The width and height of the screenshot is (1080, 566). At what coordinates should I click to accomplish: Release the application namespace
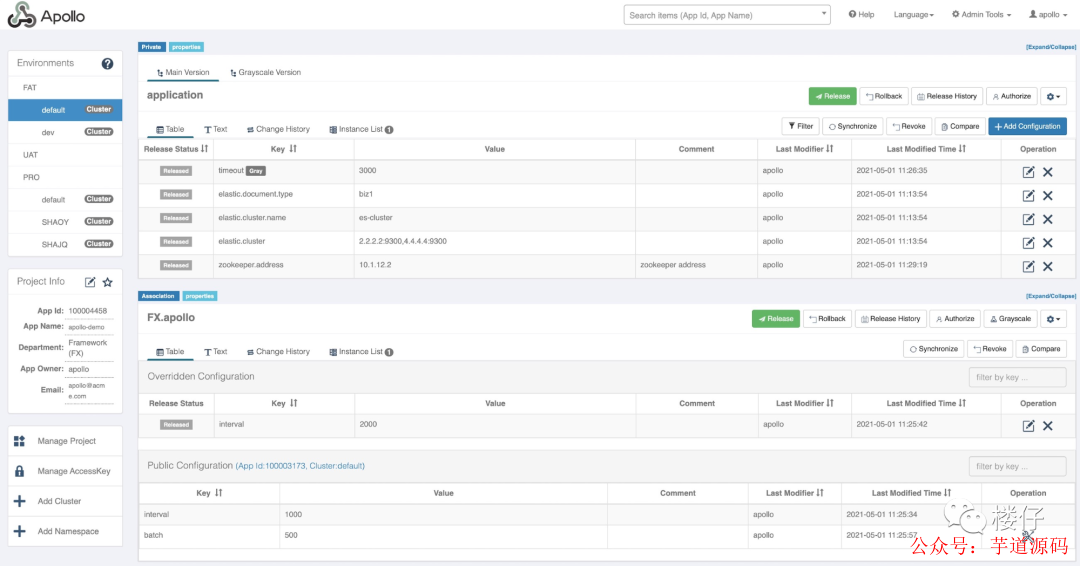coord(832,96)
